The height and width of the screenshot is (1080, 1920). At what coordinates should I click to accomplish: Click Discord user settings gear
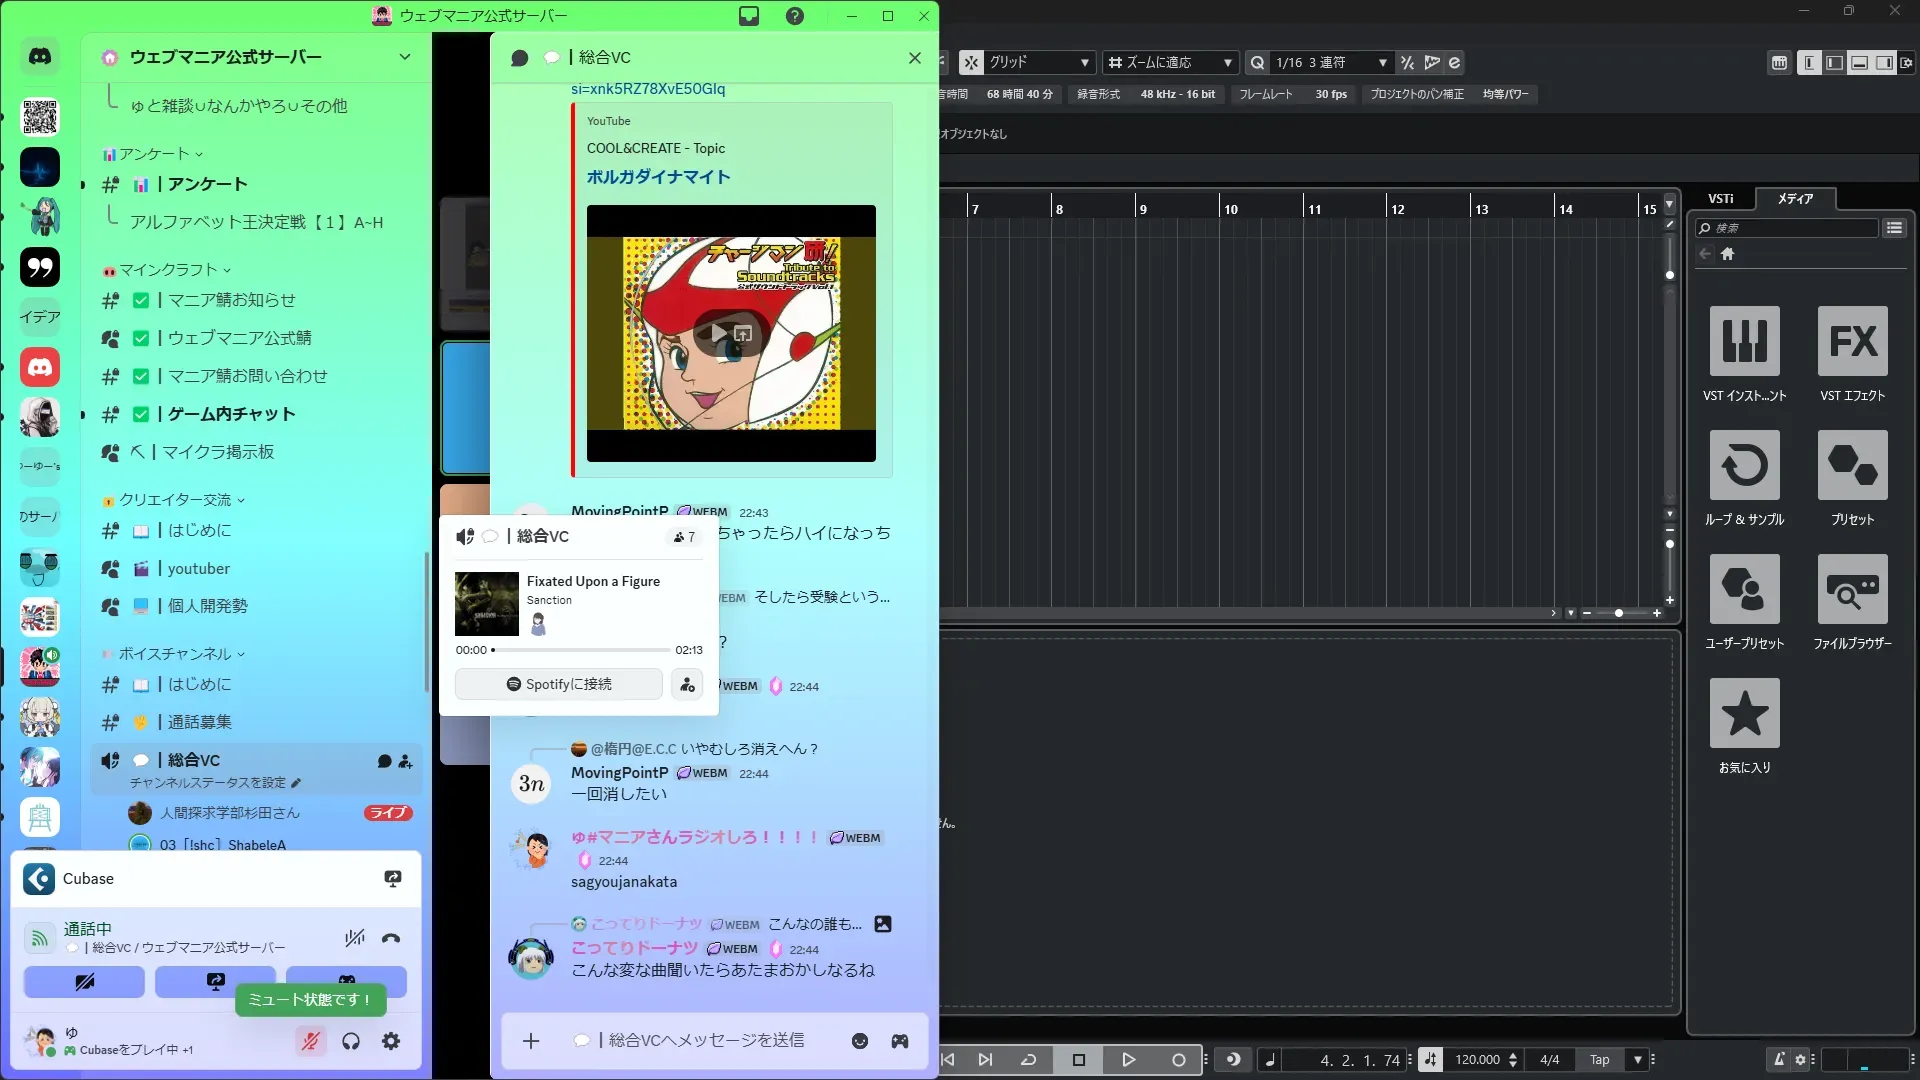(391, 1041)
